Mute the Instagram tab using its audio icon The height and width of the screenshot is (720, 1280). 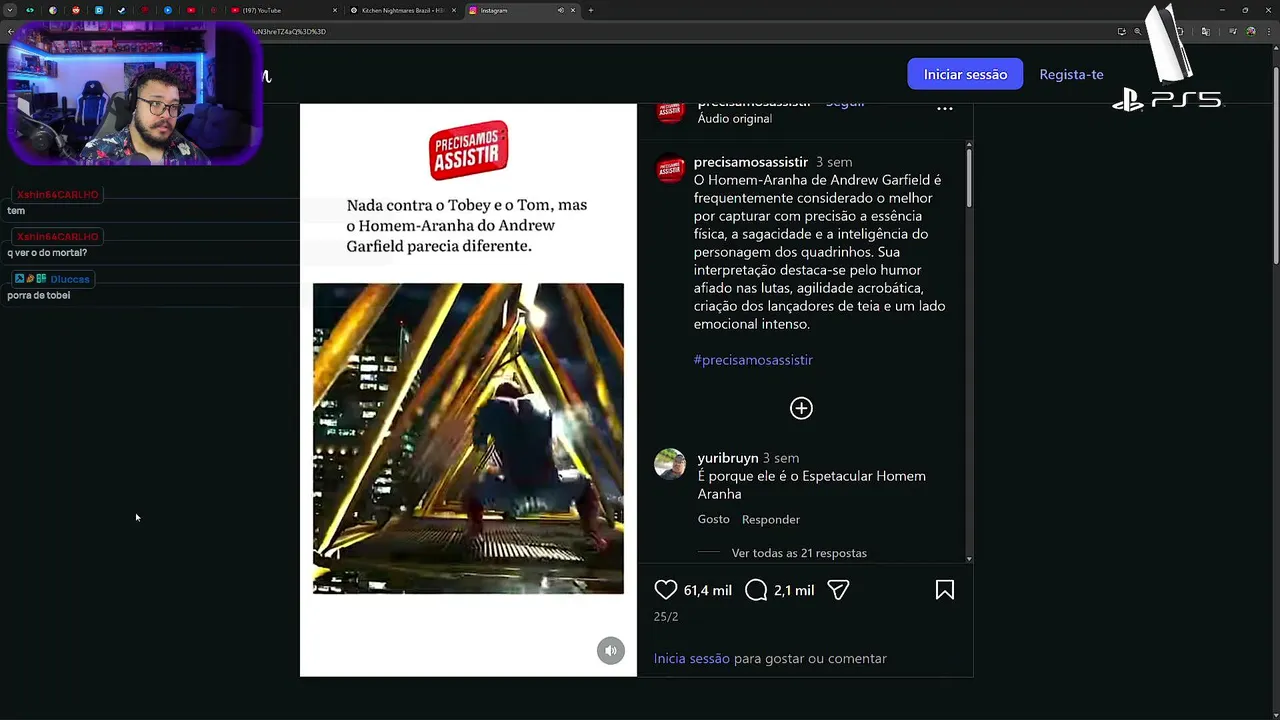(x=560, y=10)
